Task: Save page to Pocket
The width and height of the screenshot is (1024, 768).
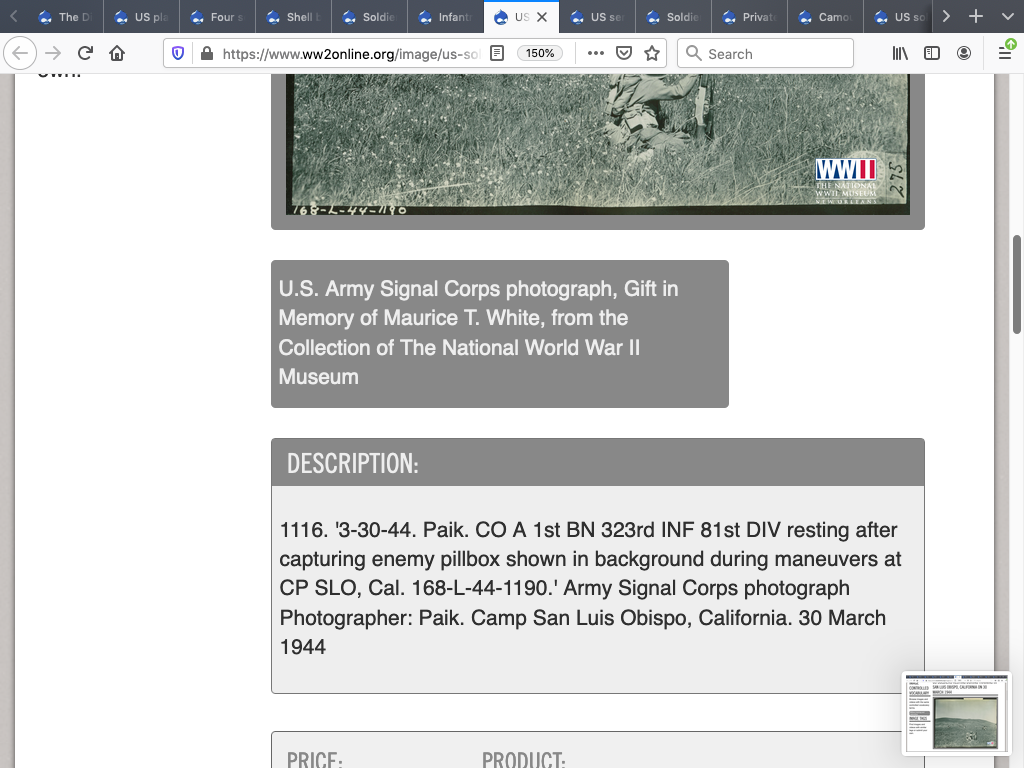Action: pos(624,54)
